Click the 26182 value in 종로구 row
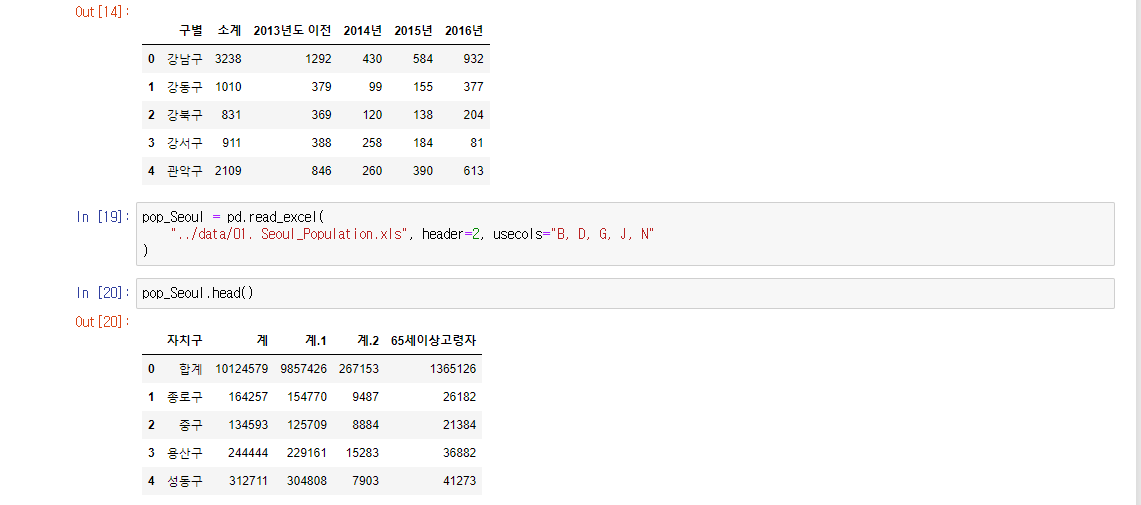 tap(460, 397)
